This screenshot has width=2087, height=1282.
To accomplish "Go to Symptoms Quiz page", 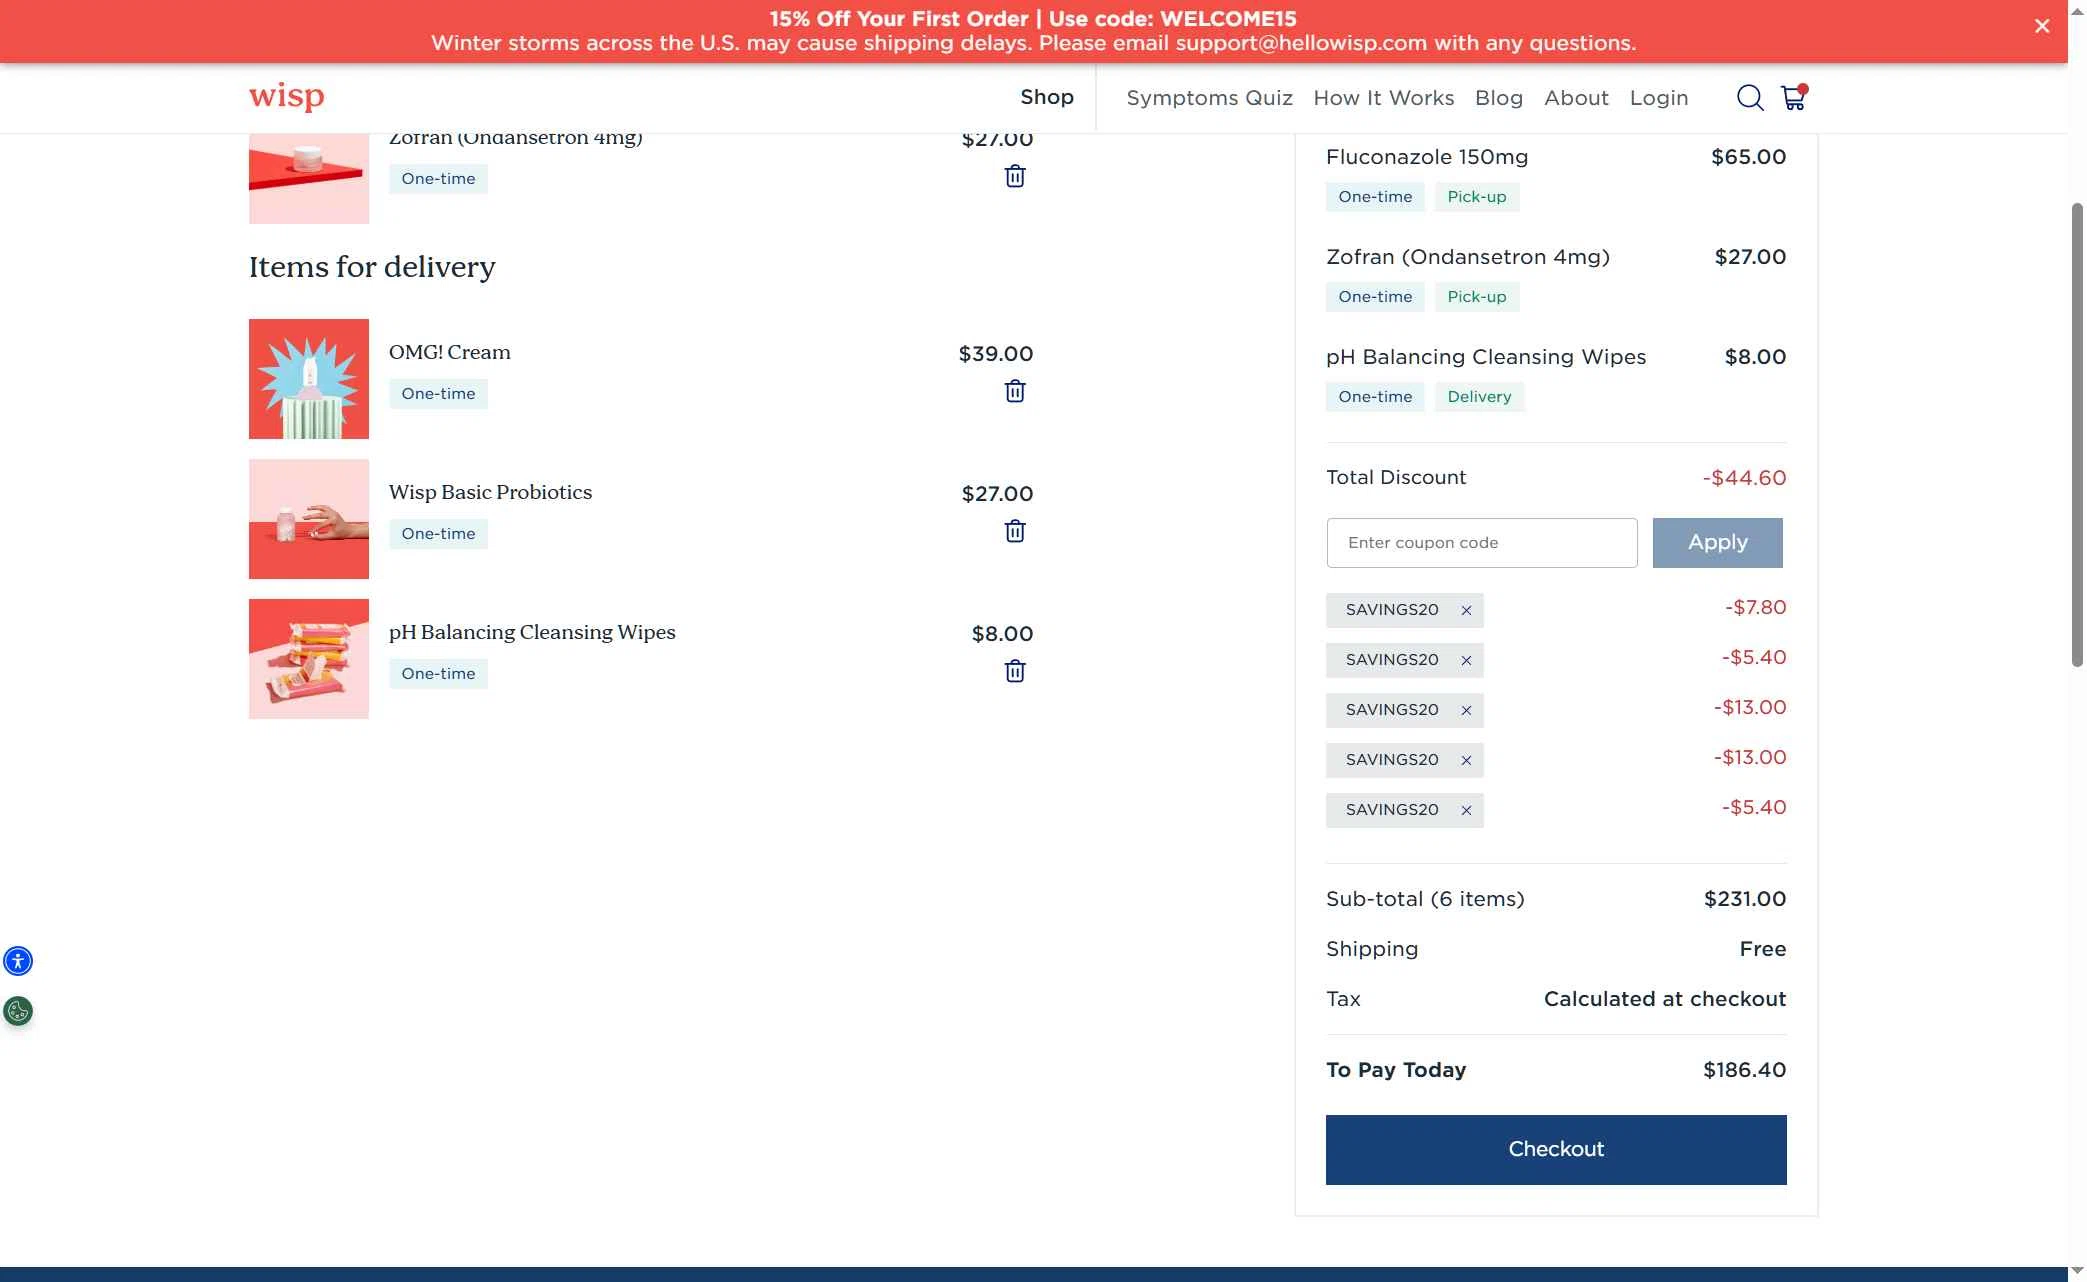I will pos(1208,98).
